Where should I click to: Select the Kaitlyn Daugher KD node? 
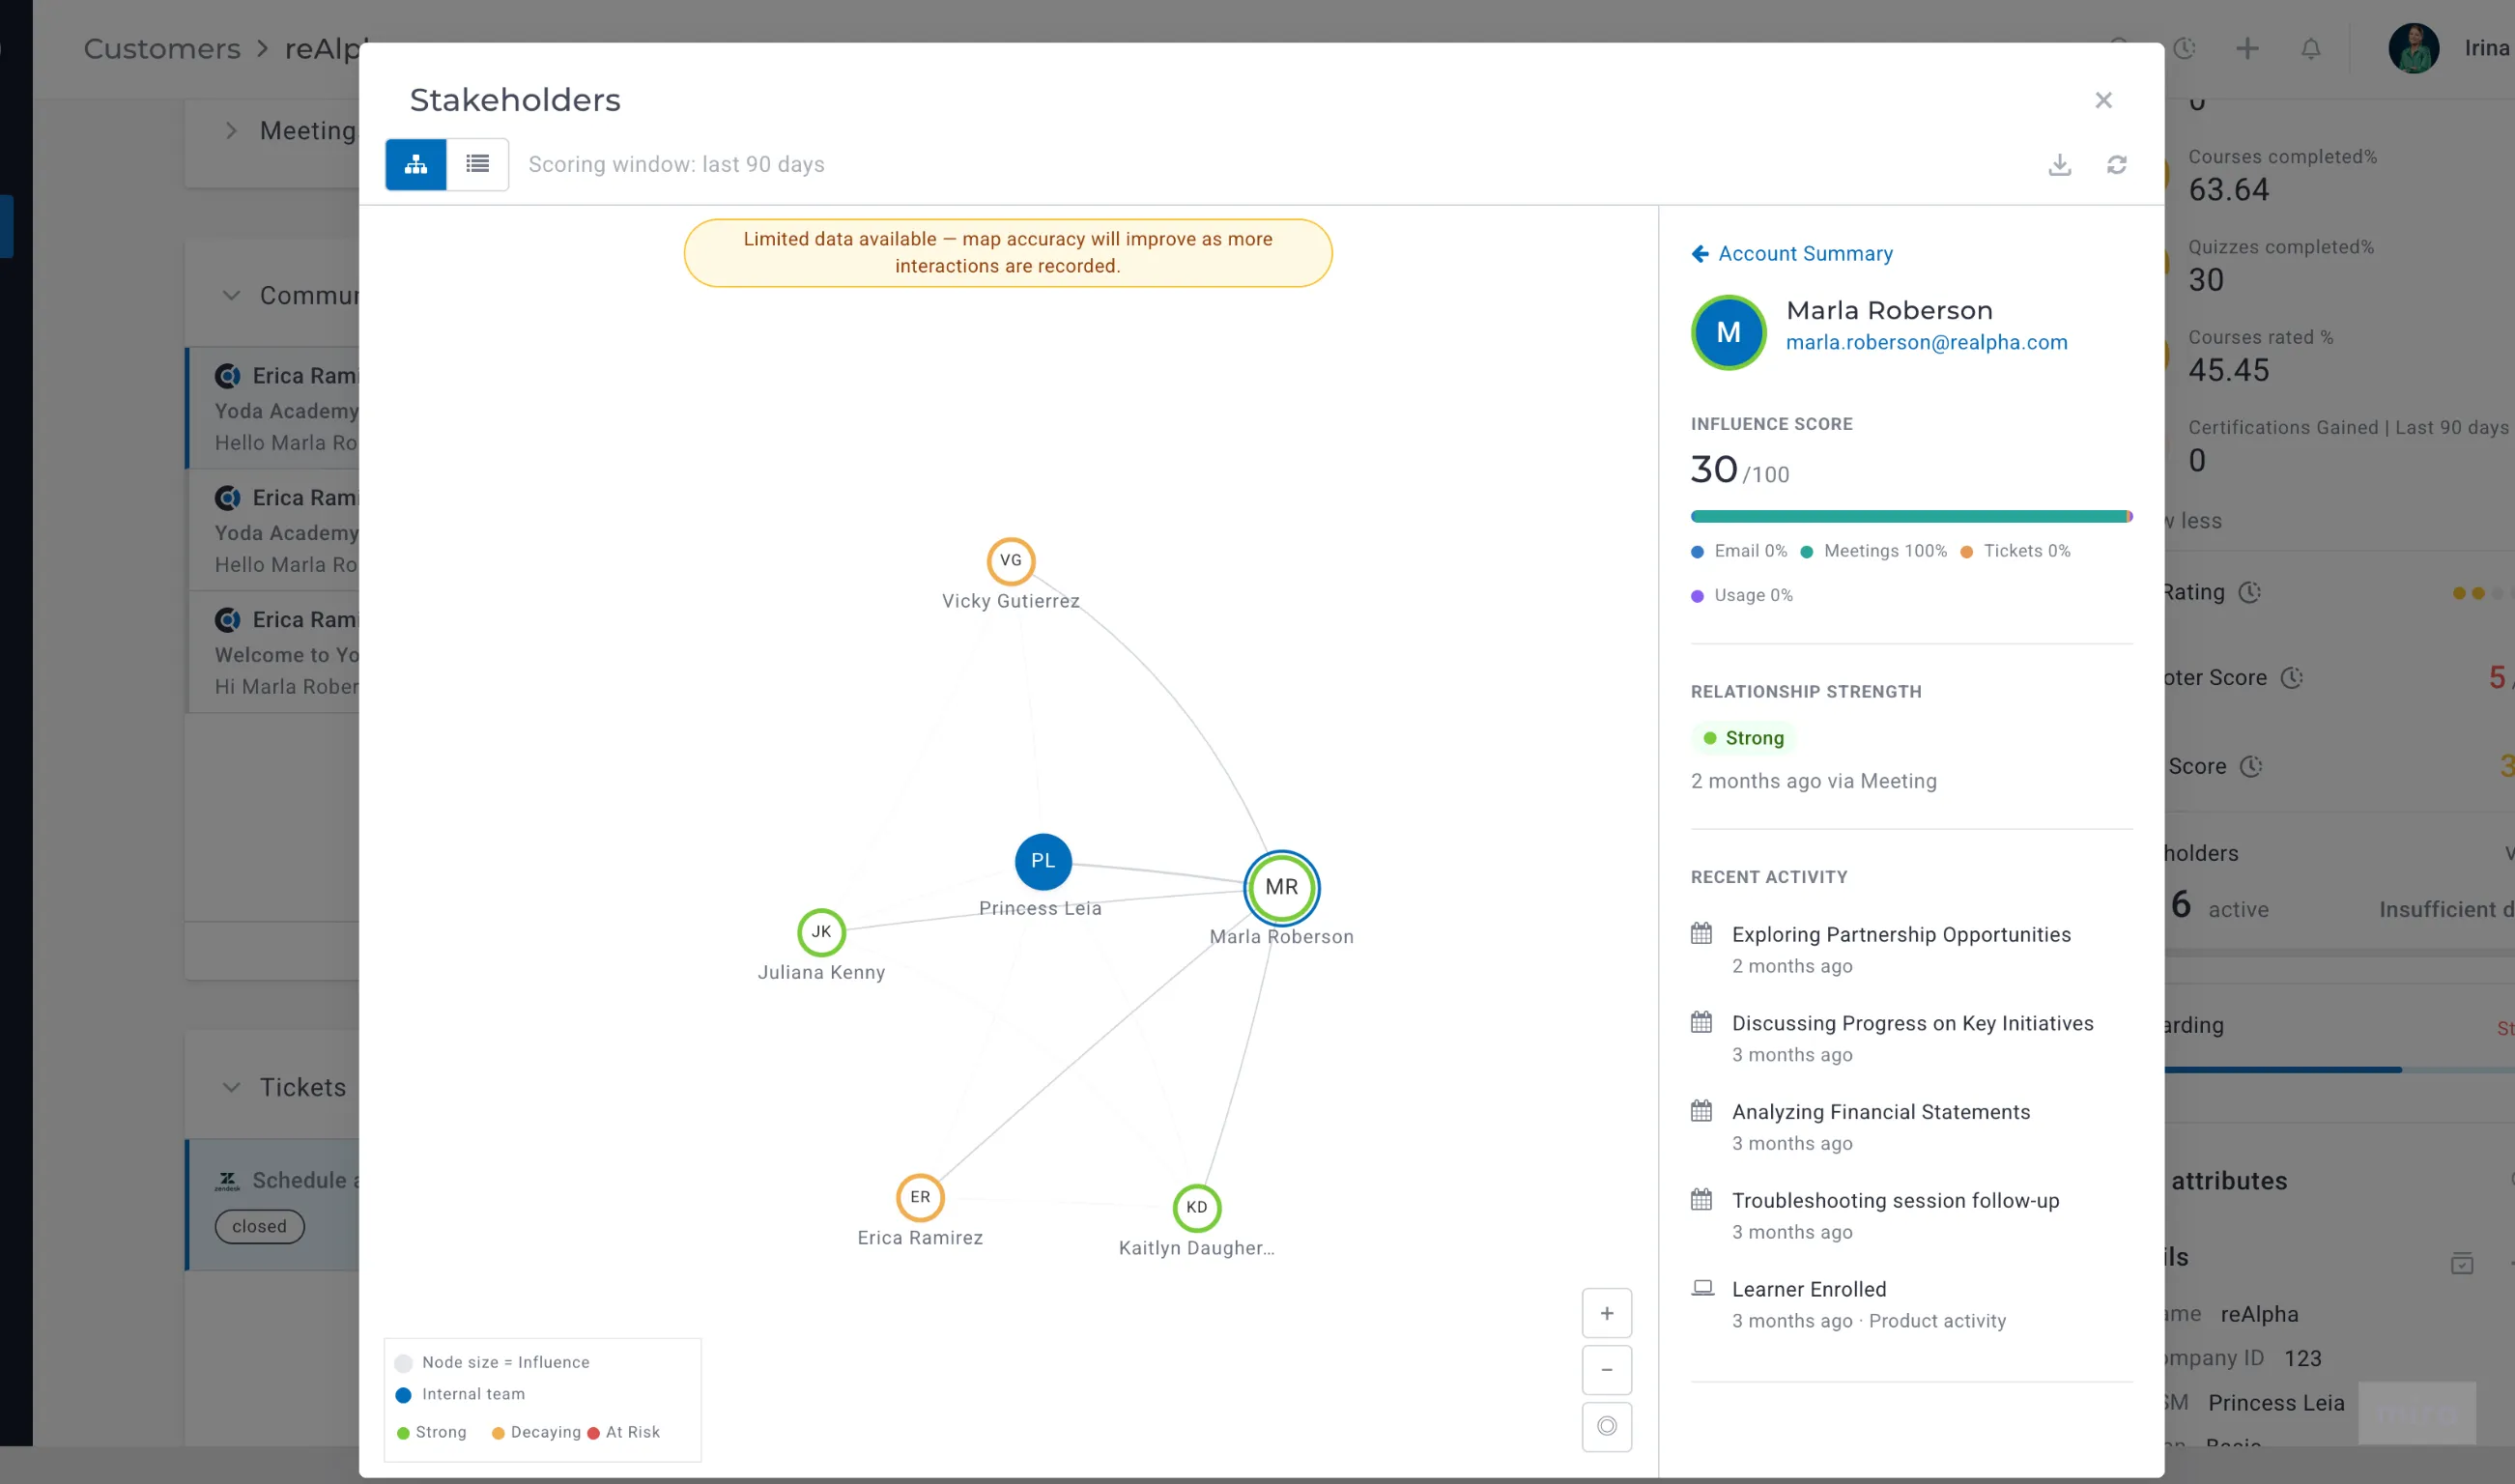tap(1196, 1207)
